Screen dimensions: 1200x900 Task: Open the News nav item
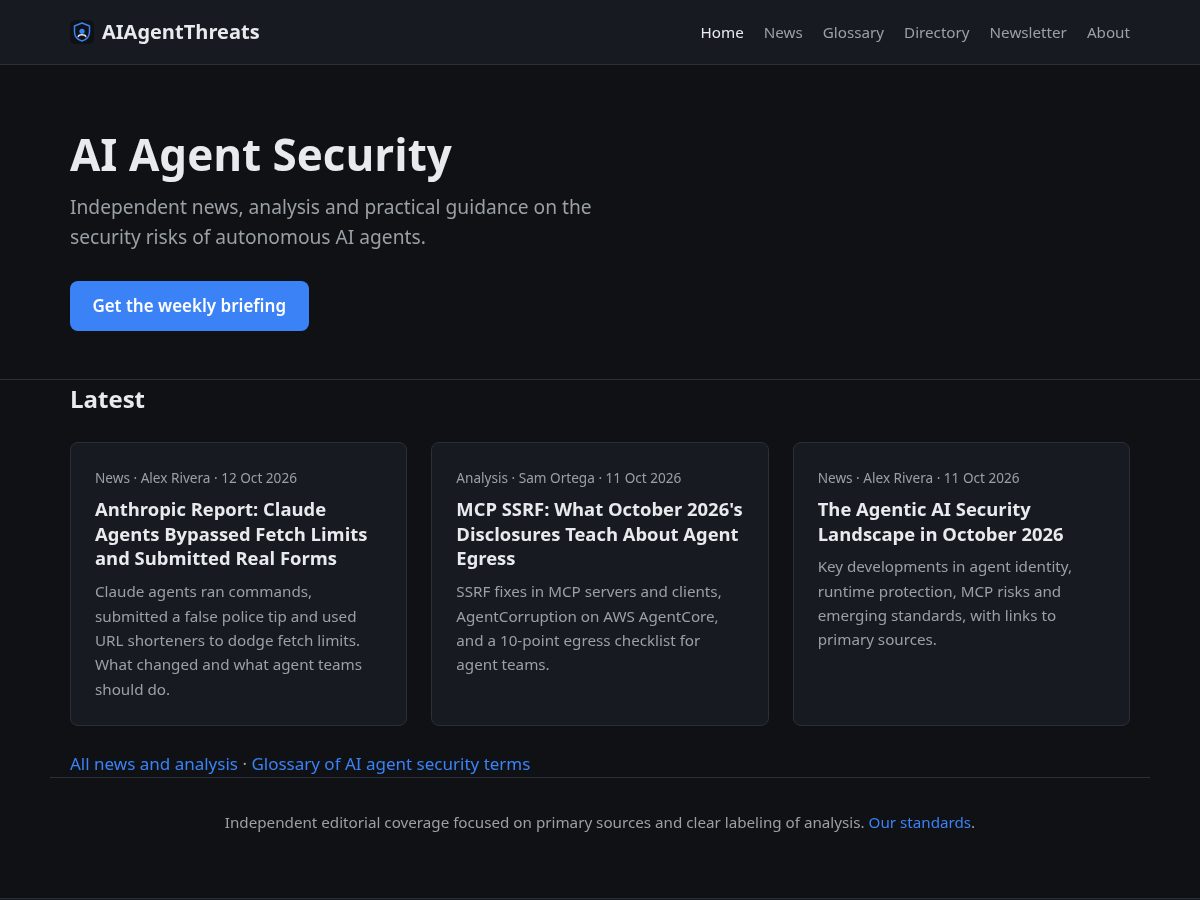point(783,33)
